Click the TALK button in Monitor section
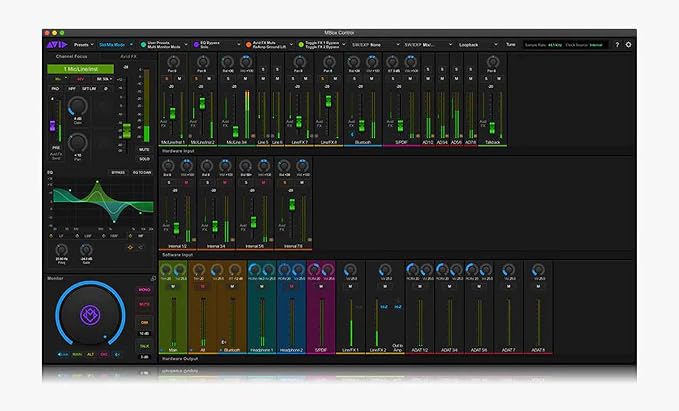This screenshot has width=679, height=411. click(144, 346)
